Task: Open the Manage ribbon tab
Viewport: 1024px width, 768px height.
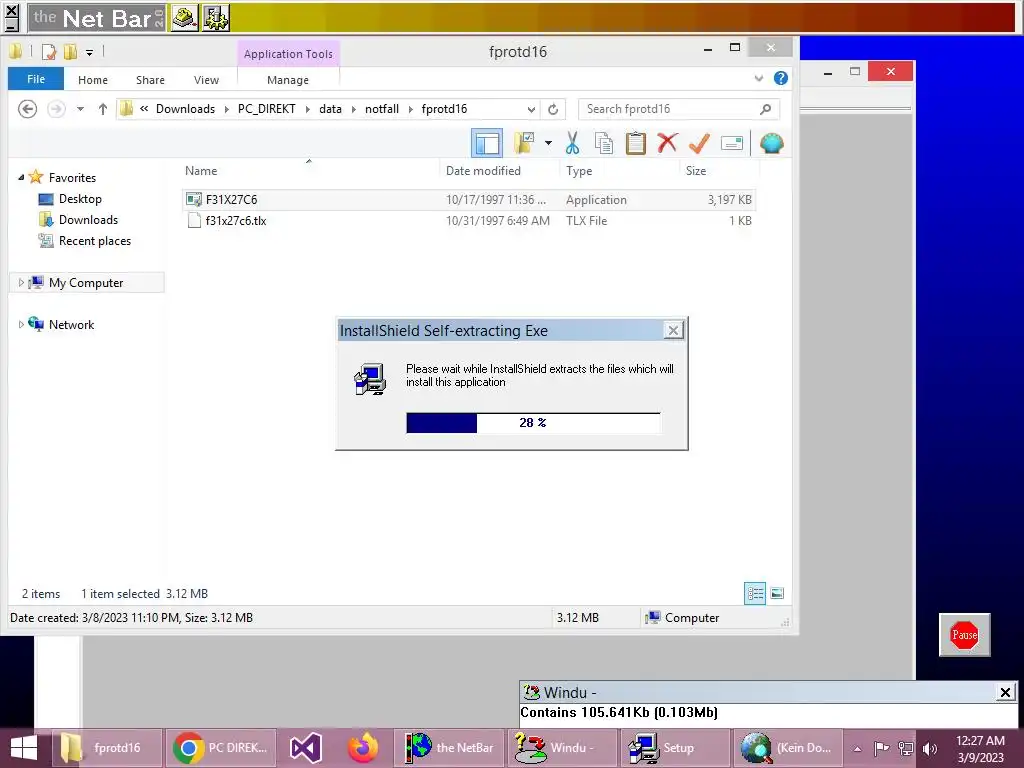Action: pos(288,80)
